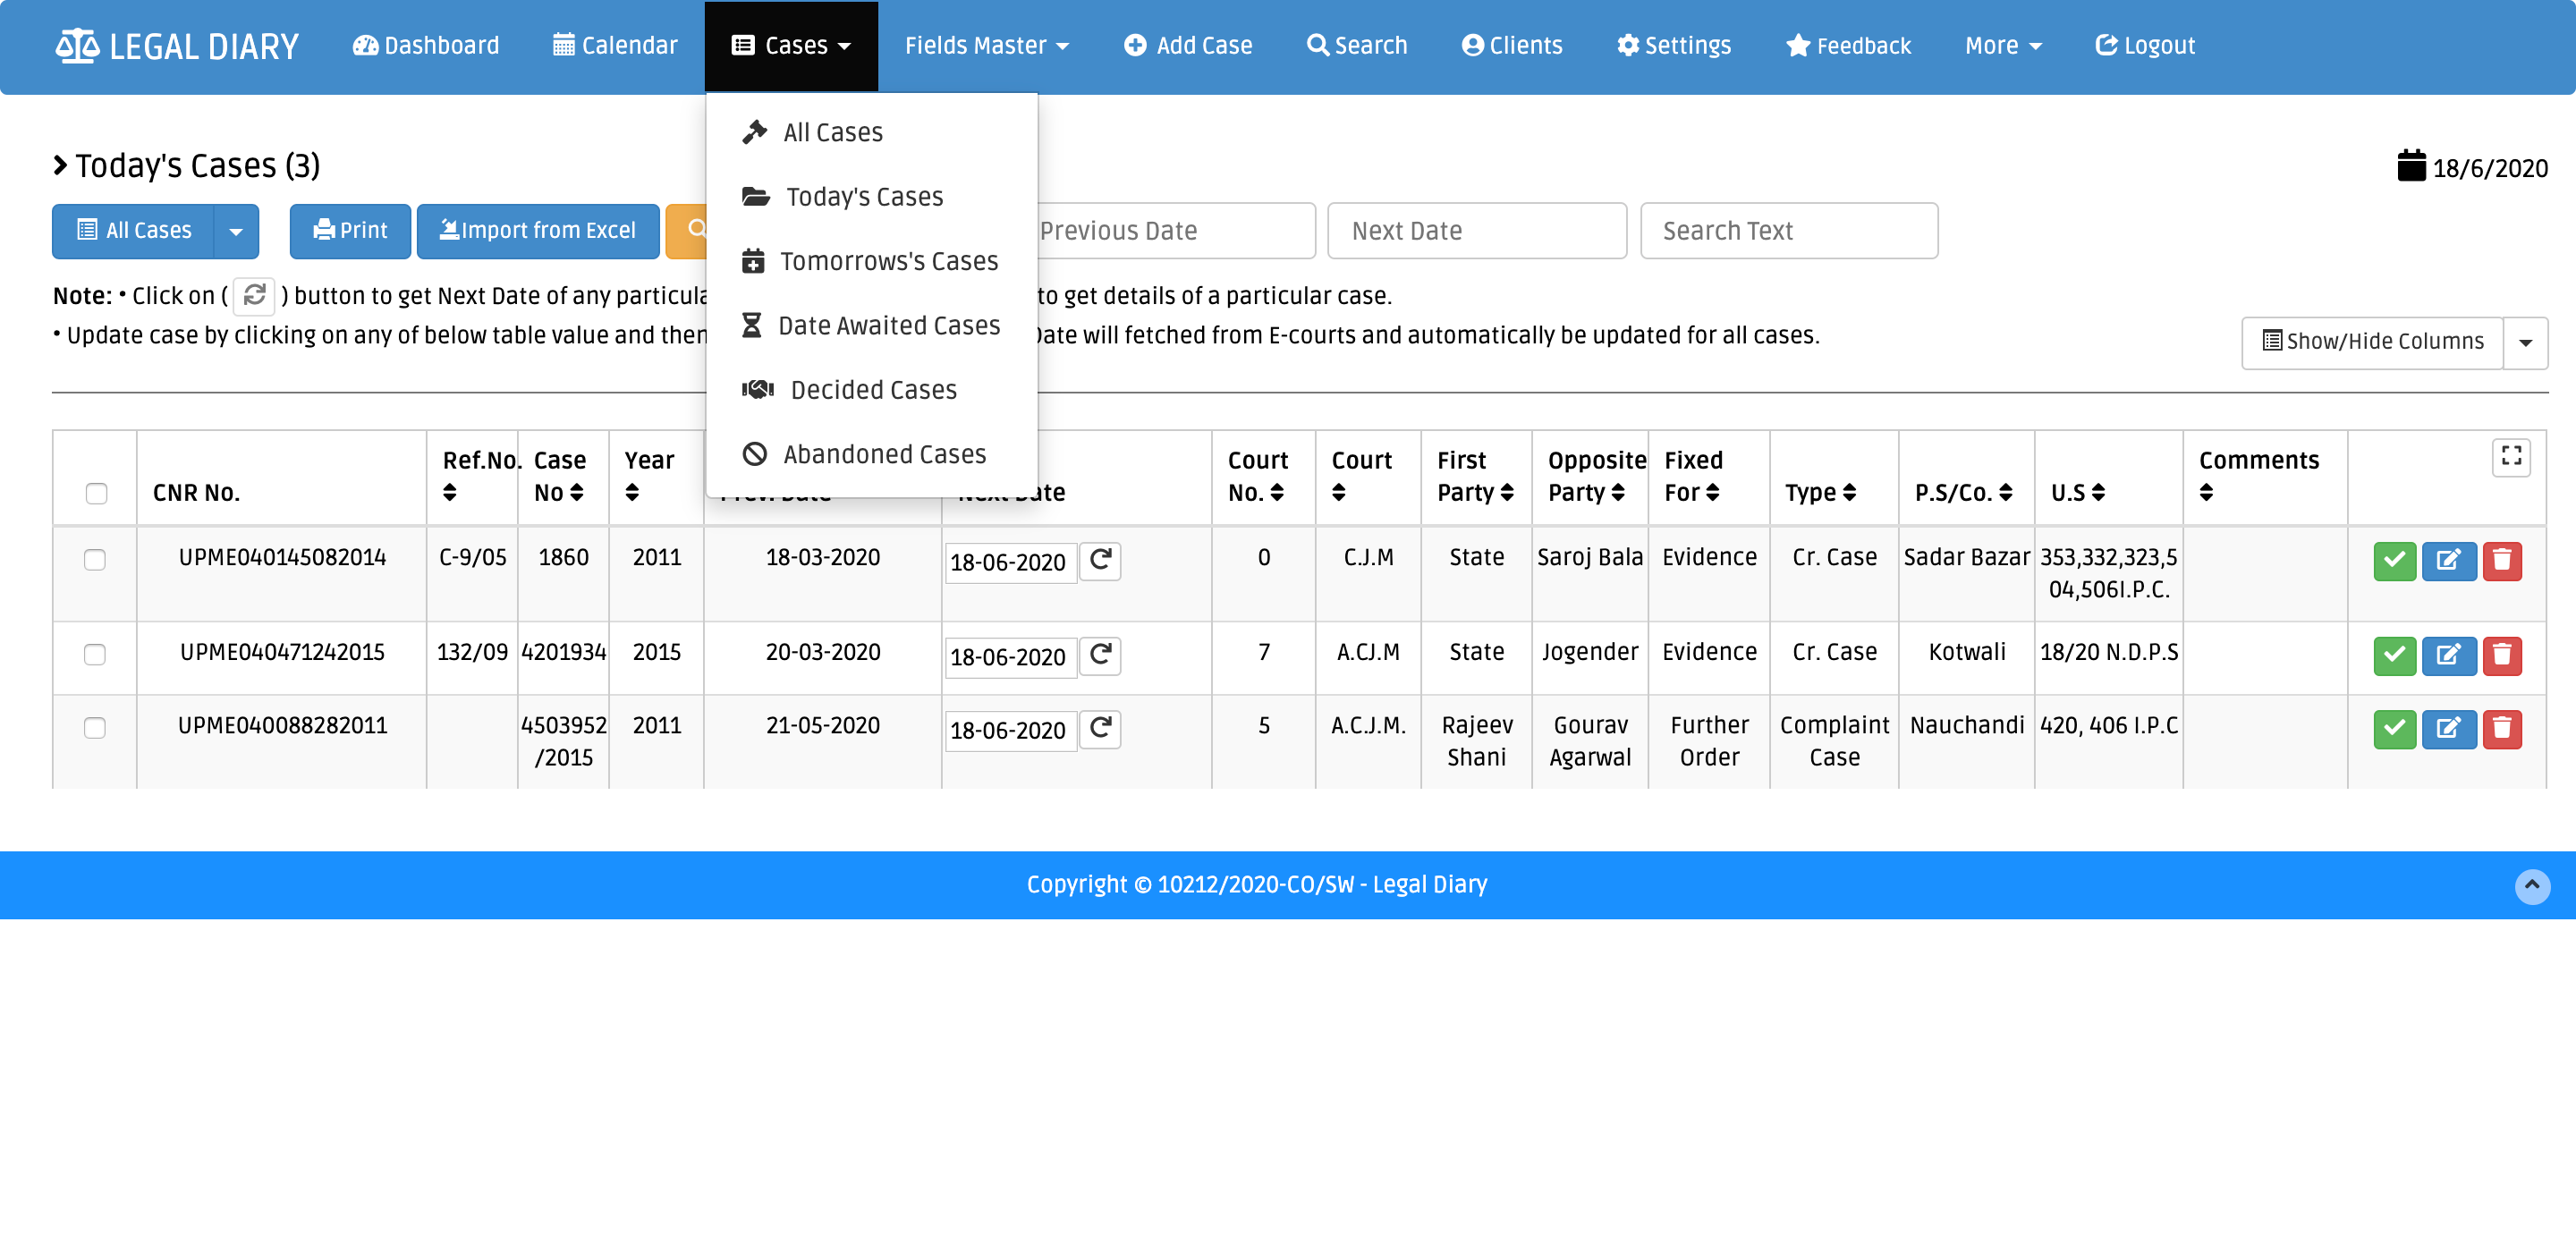Edit case UPME040145082014

point(2448,561)
